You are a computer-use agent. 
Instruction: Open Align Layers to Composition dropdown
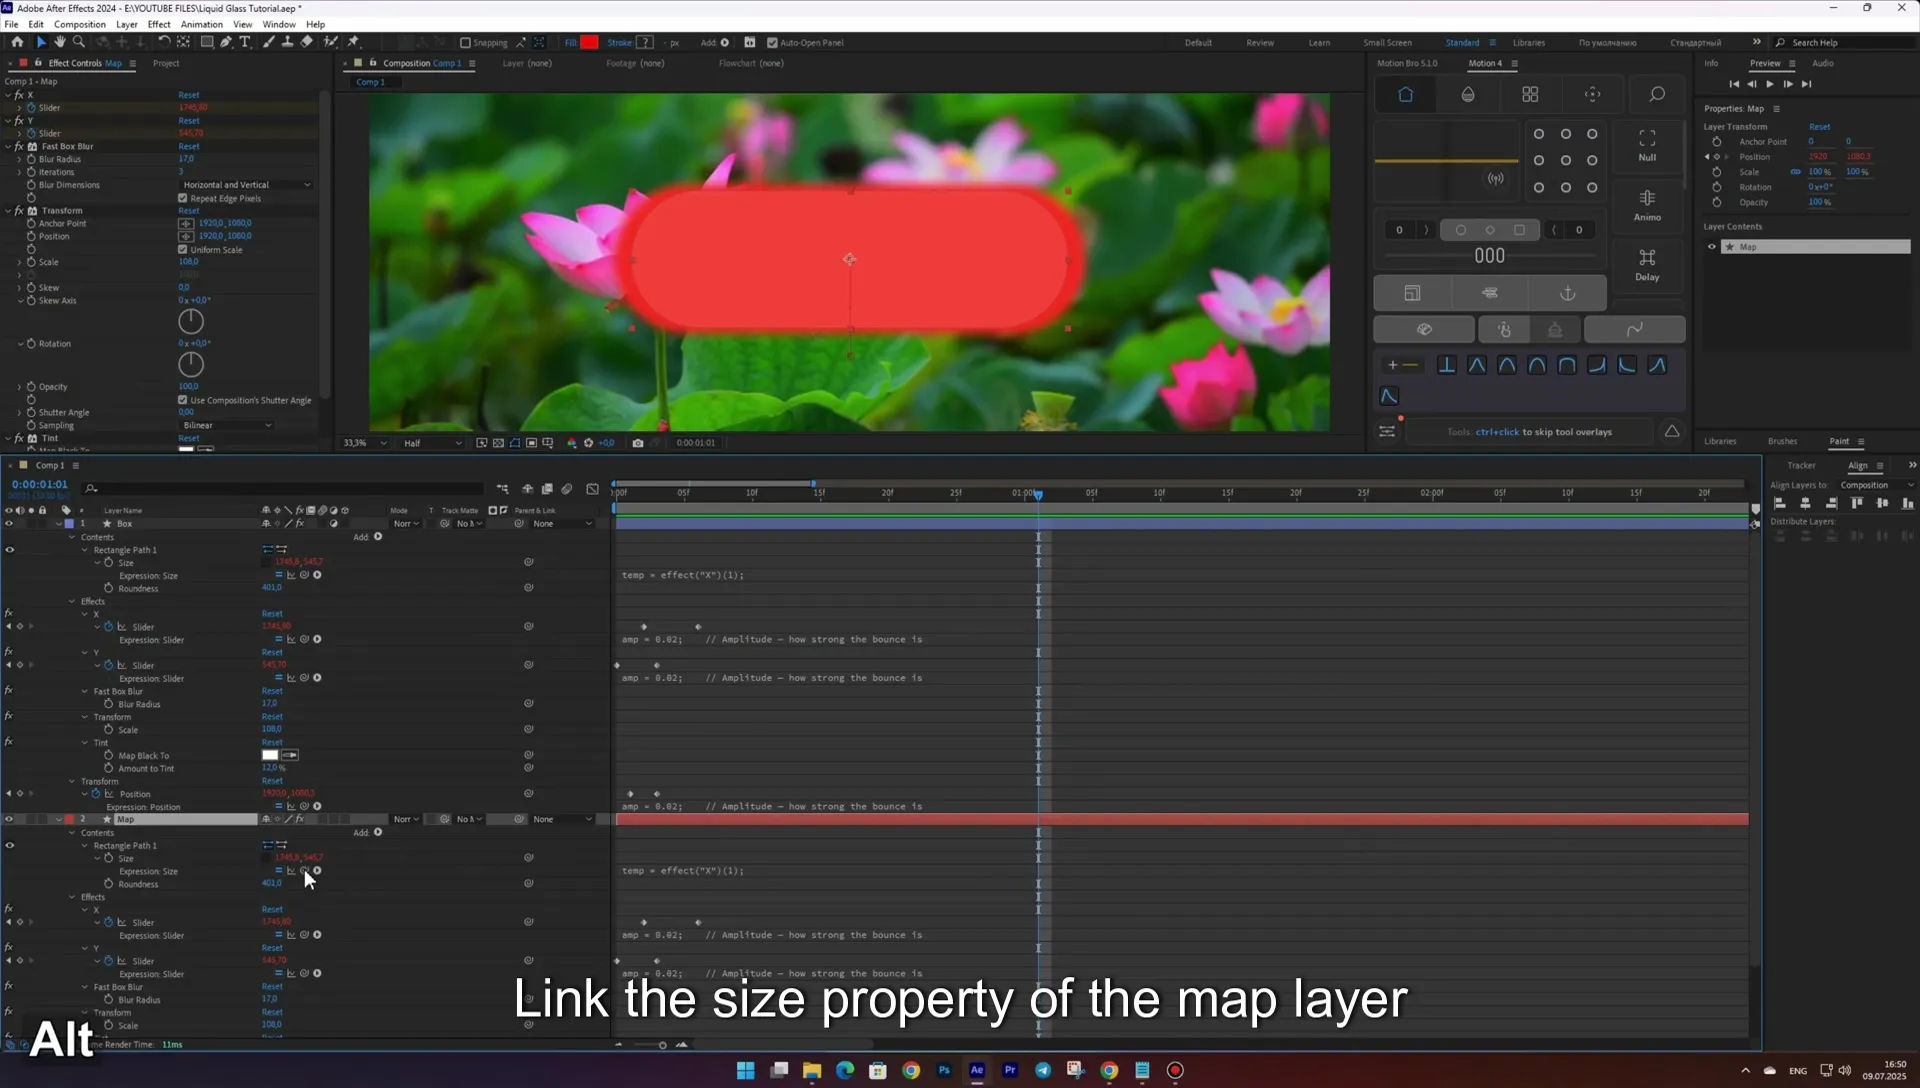coord(1877,485)
